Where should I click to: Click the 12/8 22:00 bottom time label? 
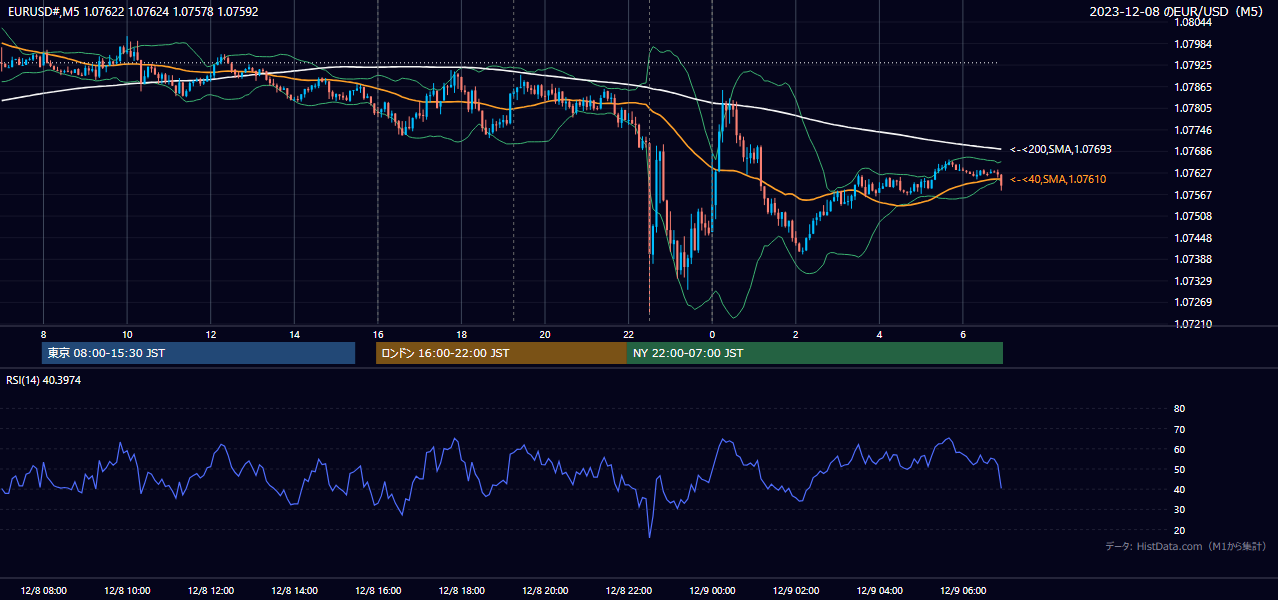[x=628, y=591]
